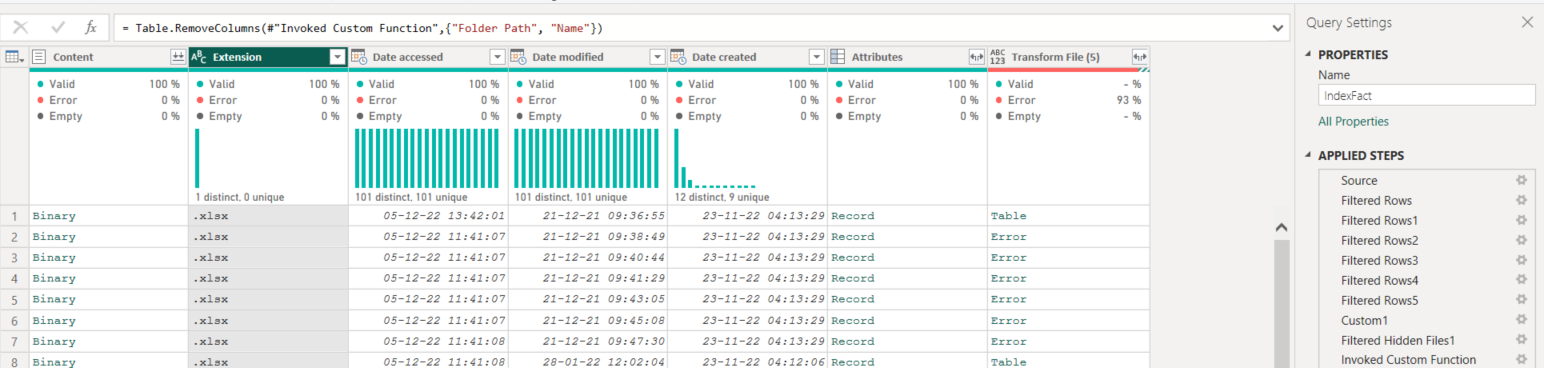Collapse the PROPERTIES section

[1309, 55]
